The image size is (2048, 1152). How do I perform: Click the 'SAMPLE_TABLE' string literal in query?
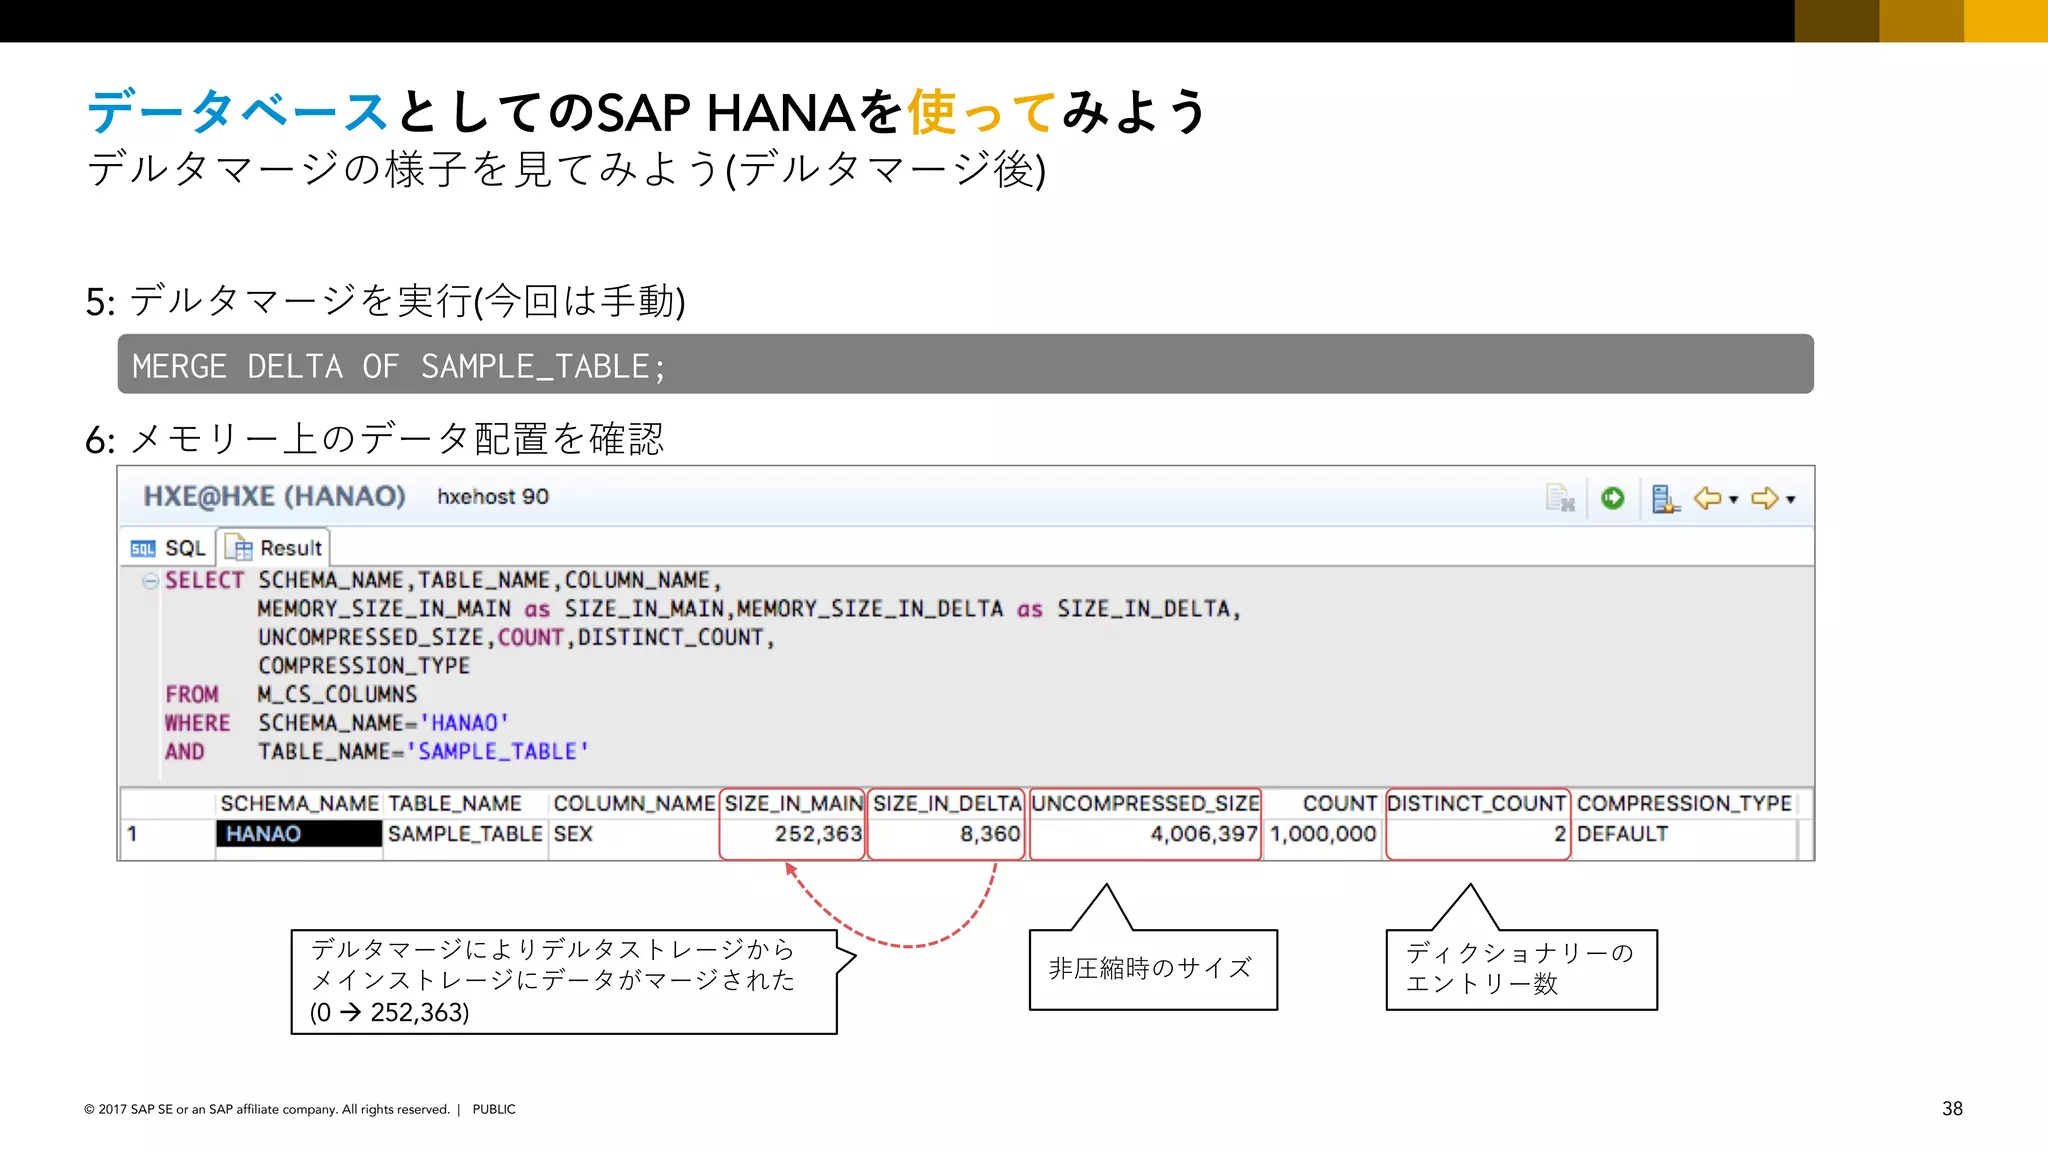tap(497, 752)
